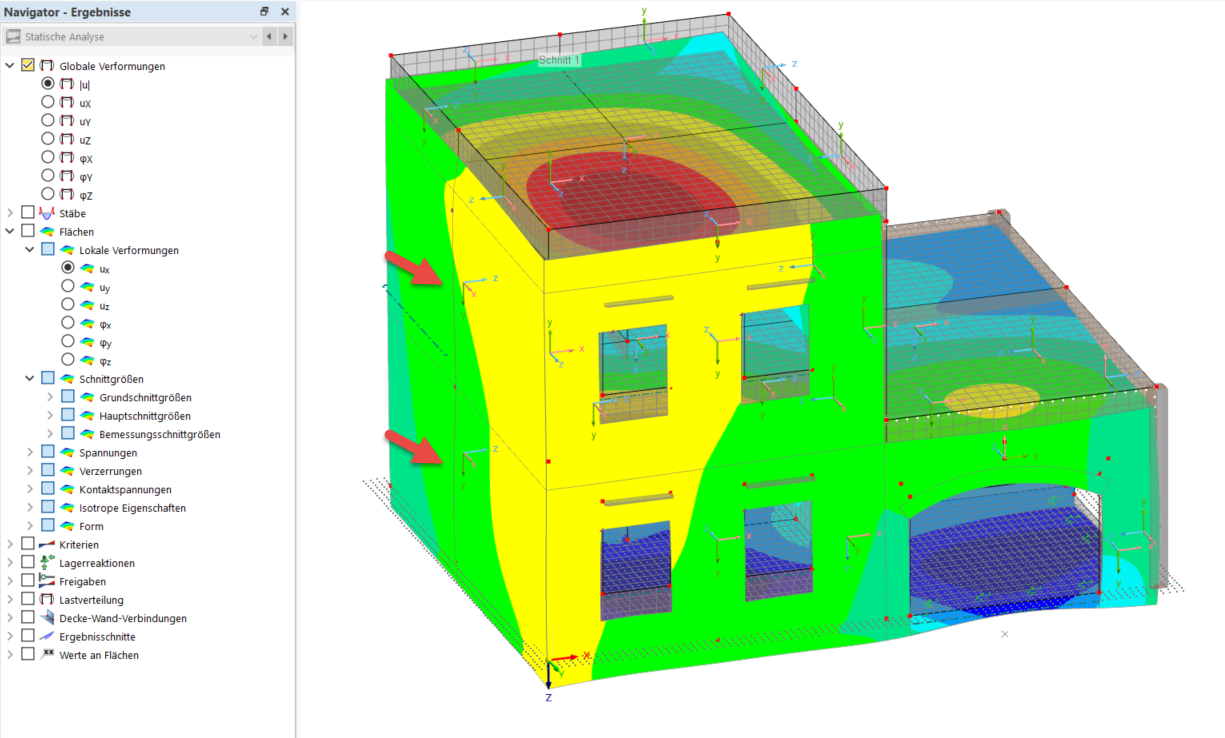Click the Globale Verformungen deformation icon
The width and height of the screenshot is (1225, 738).
click(46, 66)
